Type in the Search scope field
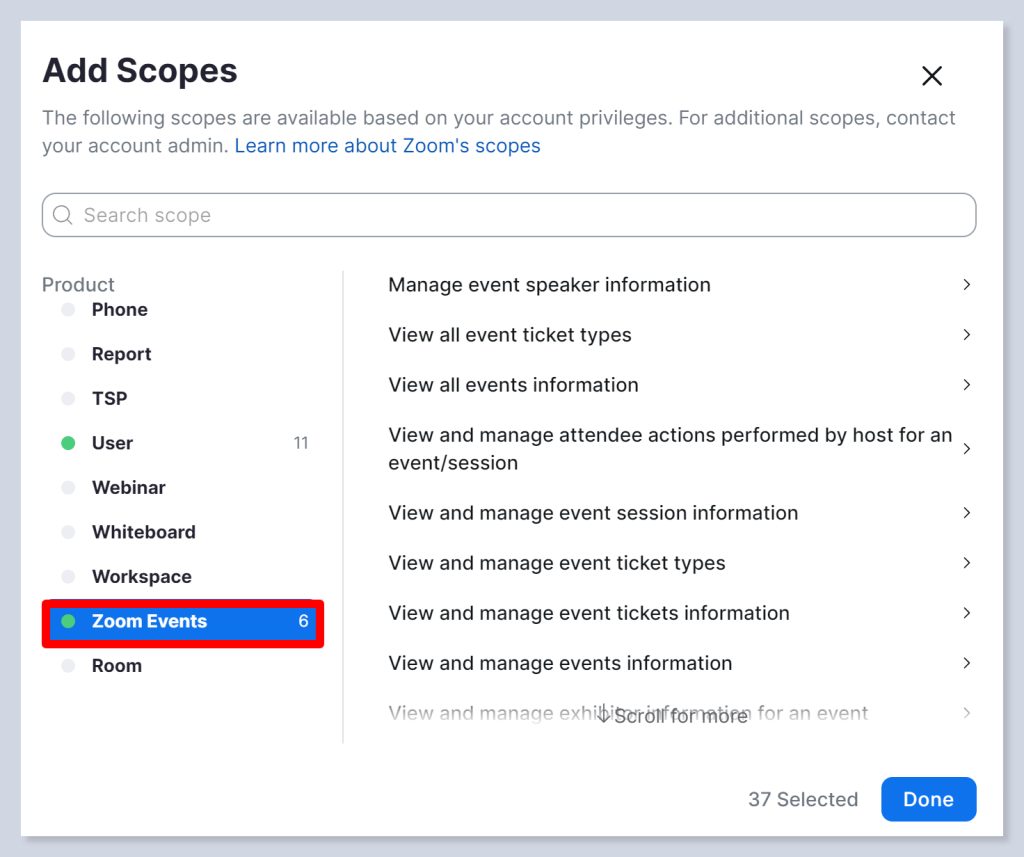The height and width of the screenshot is (857, 1024). [x=520, y=215]
